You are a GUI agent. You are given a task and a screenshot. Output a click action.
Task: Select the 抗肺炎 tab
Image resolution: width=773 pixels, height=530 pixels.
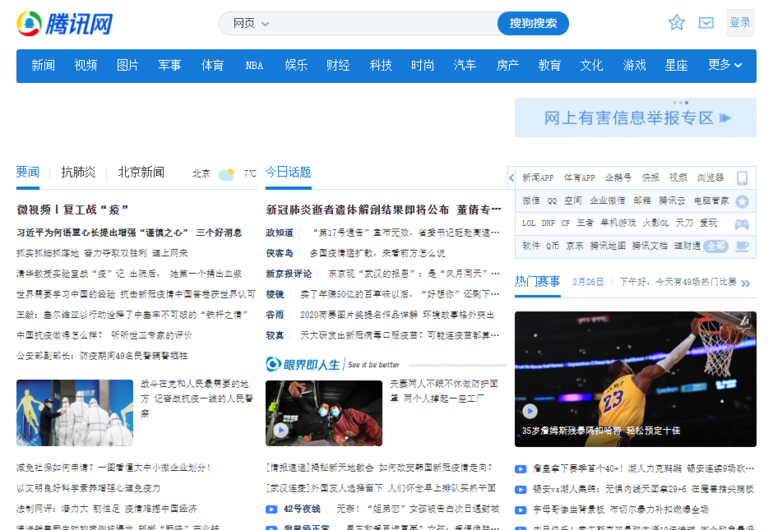pos(78,173)
